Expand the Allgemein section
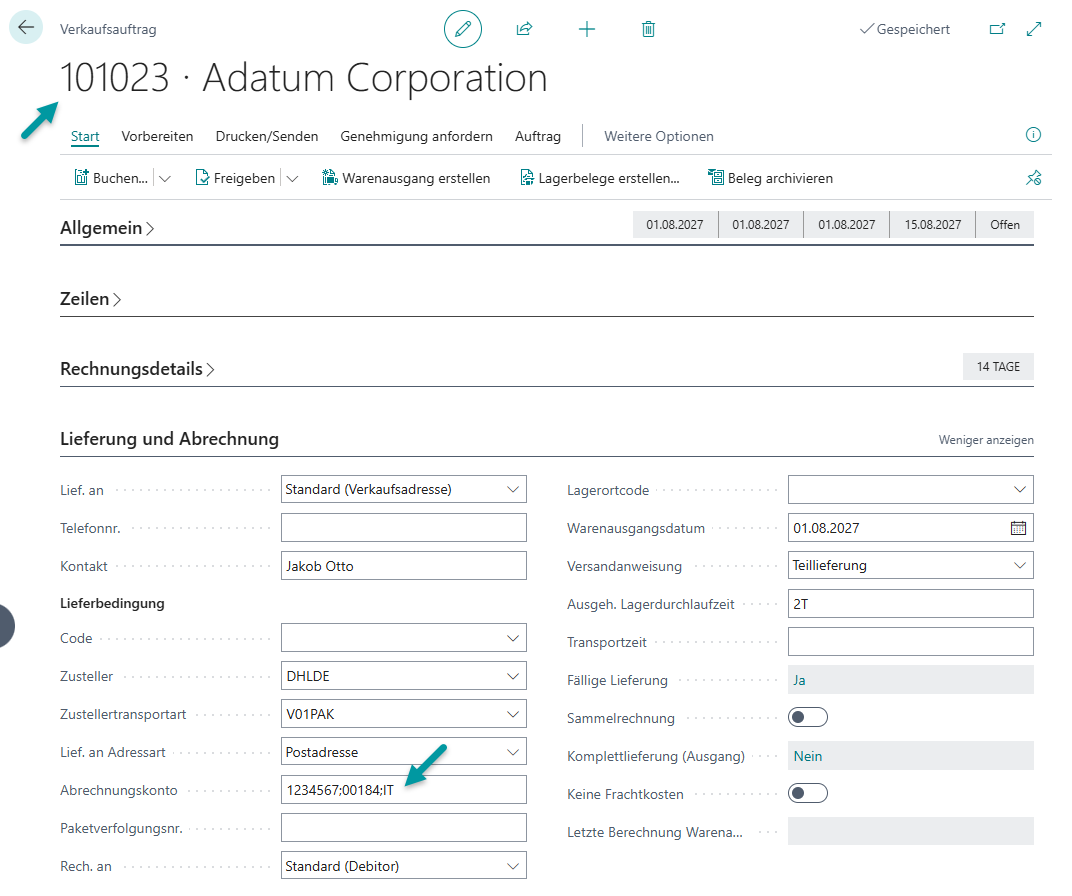The height and width of the screenshot is (896, 1072). click(x=107, y=228)
